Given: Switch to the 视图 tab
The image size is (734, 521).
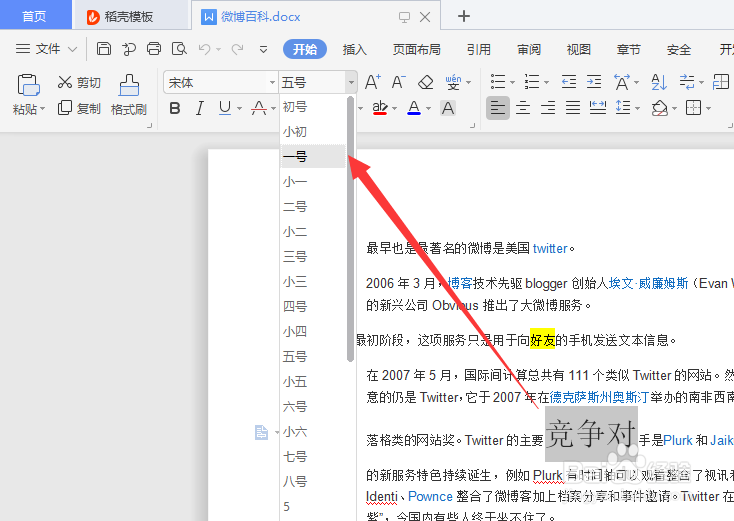Looking at the screenshot, I should tap(579, 49).
